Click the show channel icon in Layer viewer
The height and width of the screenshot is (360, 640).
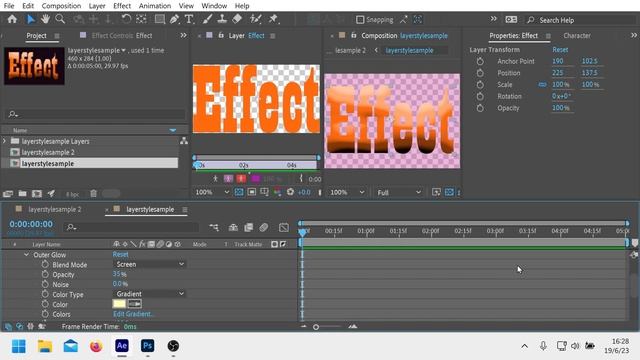point(277,192)
